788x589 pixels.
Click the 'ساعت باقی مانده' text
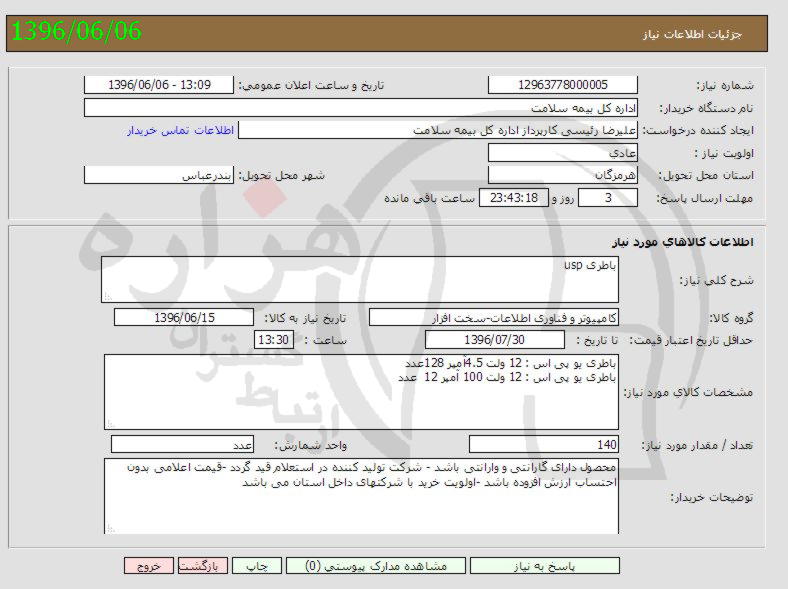point(430,199)
